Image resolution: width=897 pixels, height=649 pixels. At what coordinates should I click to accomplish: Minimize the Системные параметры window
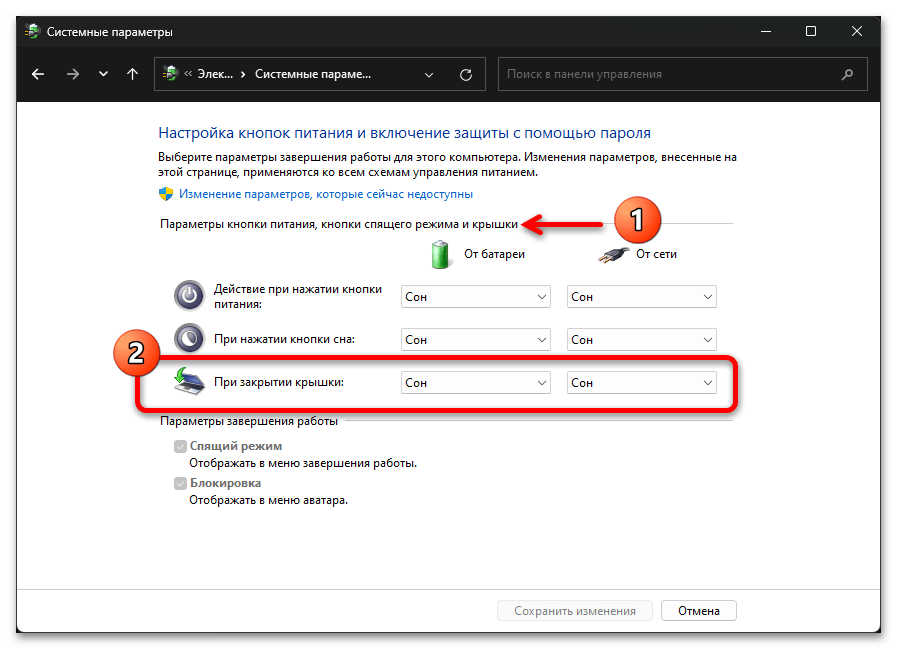765,31
